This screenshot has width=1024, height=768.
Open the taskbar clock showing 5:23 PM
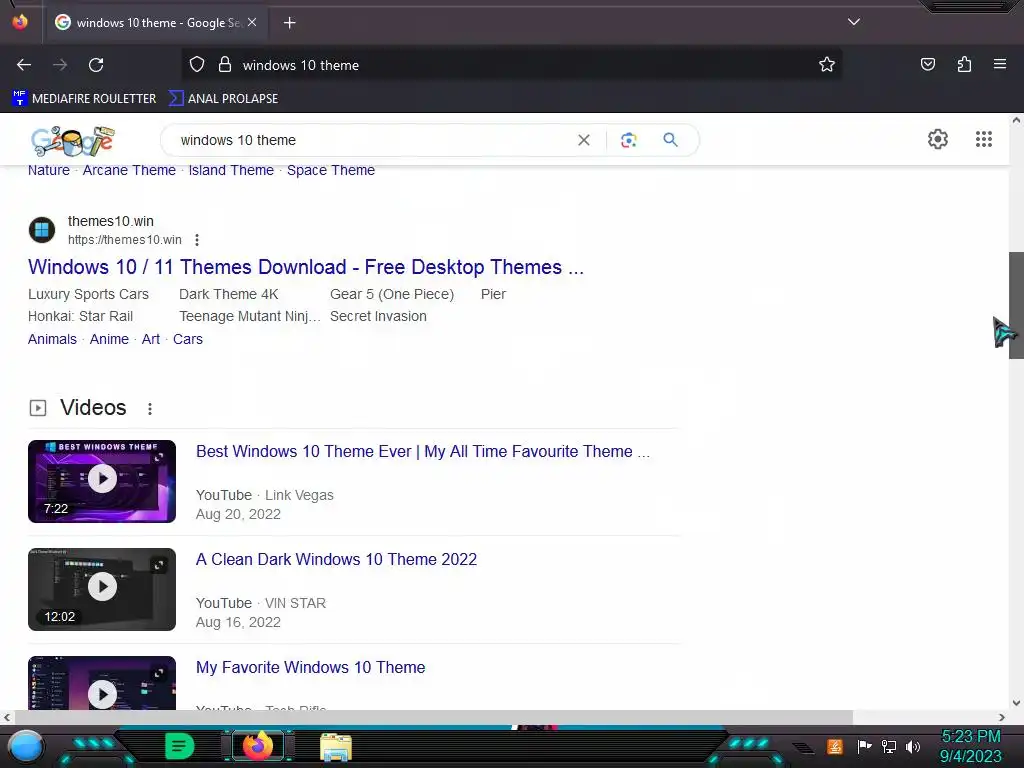click(x=971, y=746)
